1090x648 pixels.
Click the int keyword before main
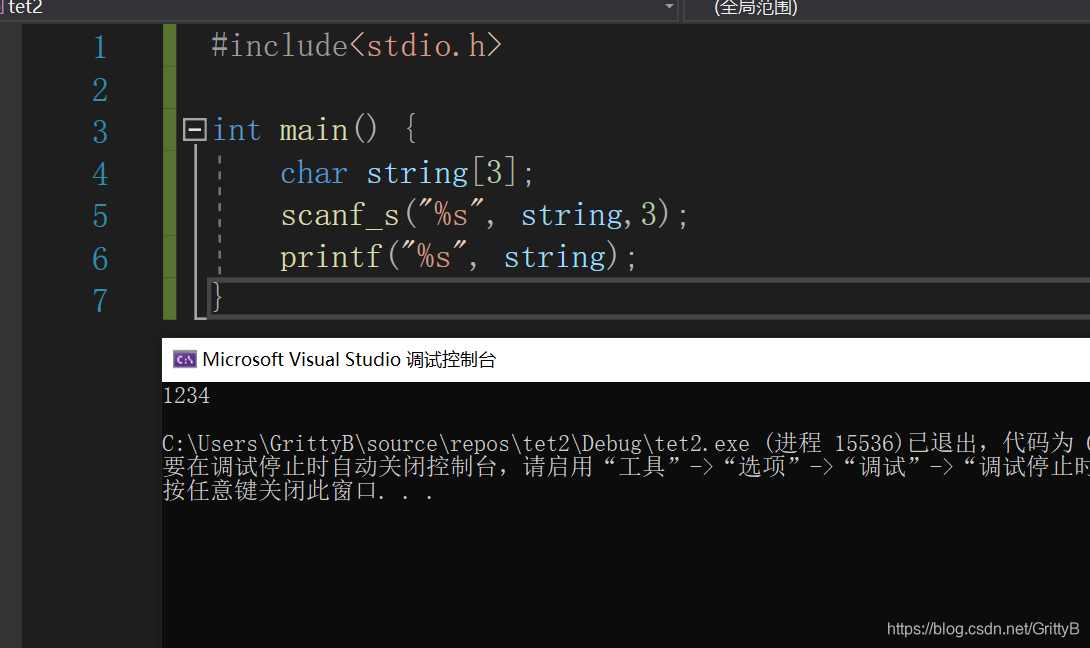pyautogui.click(x=236, y=130)
